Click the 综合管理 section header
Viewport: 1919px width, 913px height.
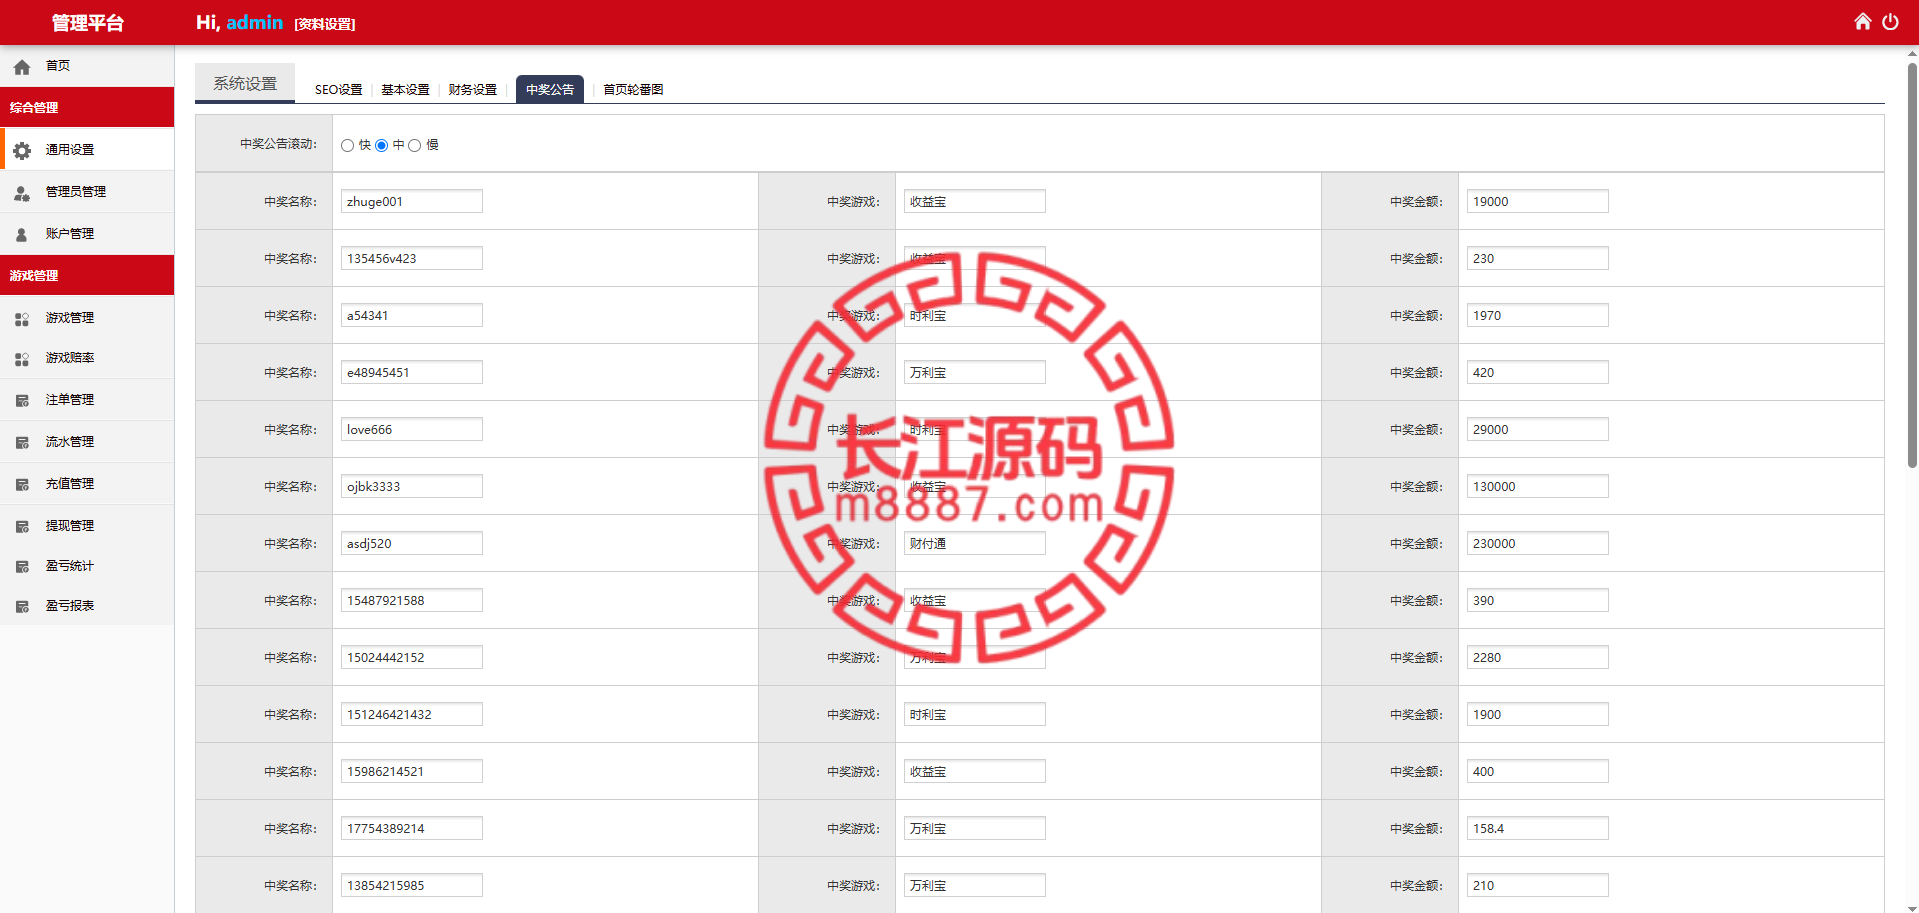click(x=87, y=107)
